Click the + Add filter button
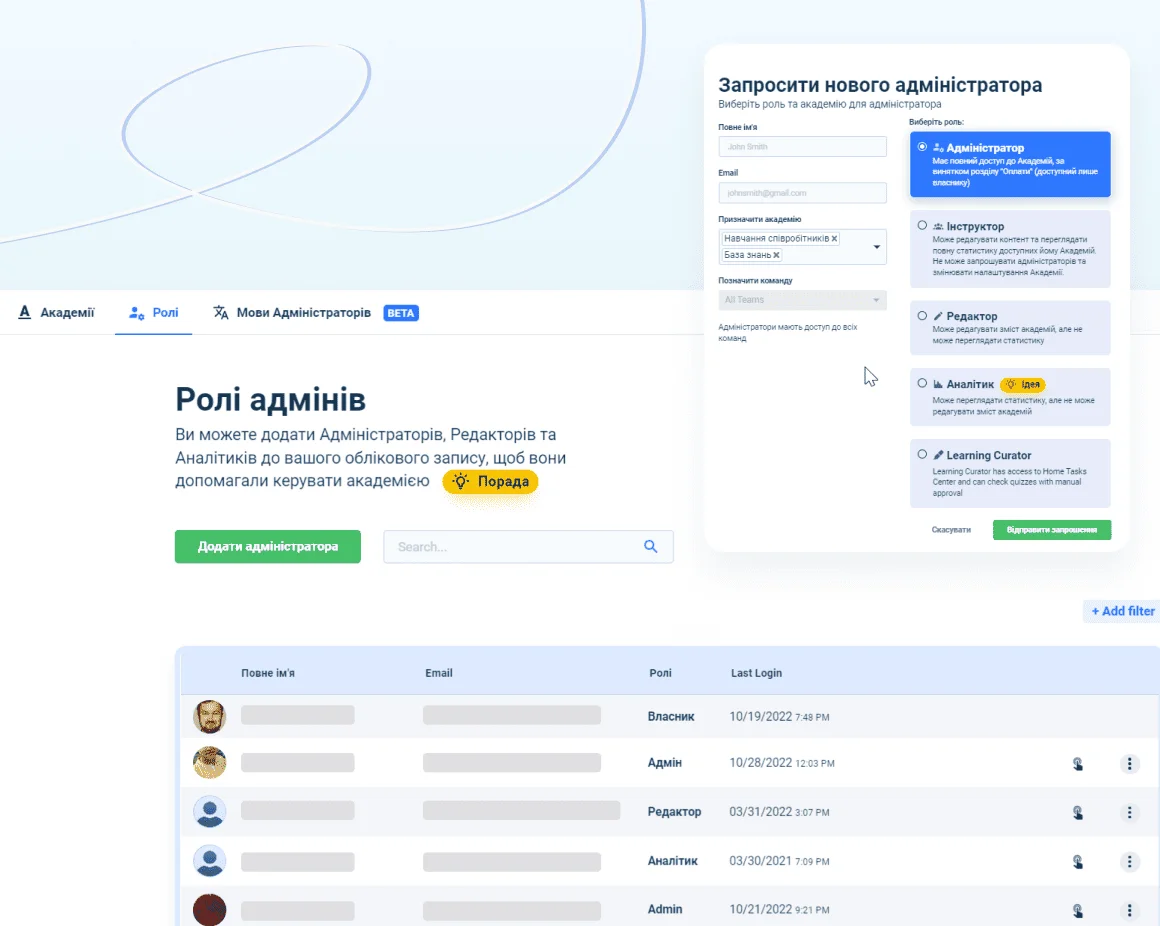 (x=1122, y=611)
